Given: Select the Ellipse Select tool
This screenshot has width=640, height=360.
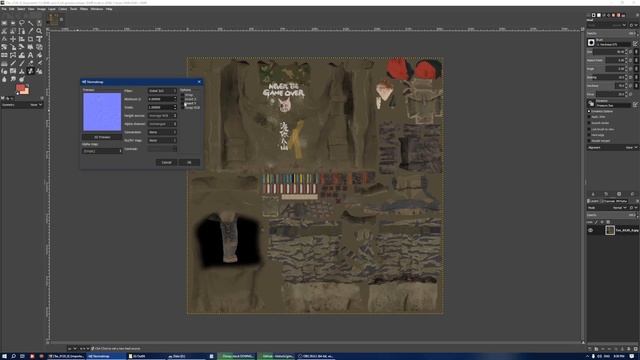Looking at the screenshot, I should tap(13, 23).
